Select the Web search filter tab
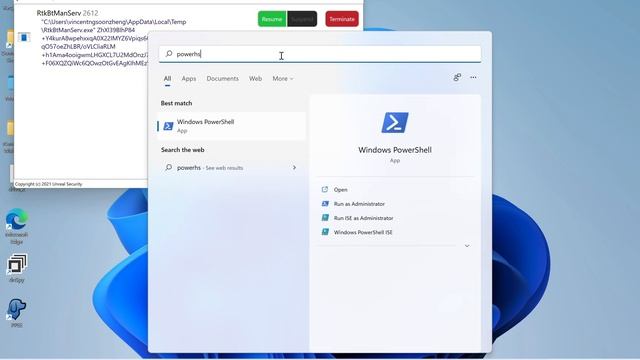Screen dimensions: 640x360 tap(256, 78)
